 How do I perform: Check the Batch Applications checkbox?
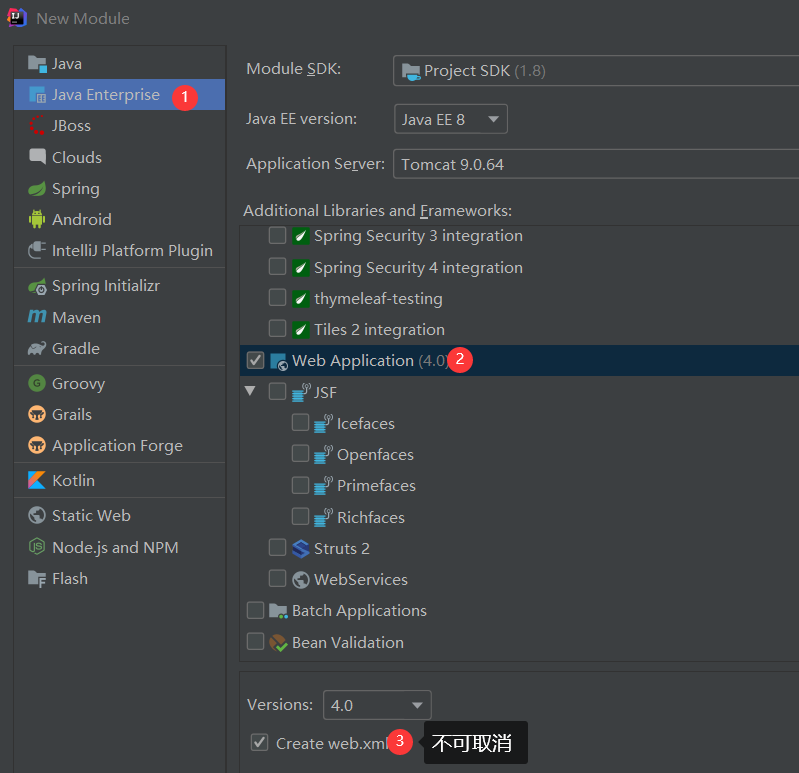pos(255,610)
